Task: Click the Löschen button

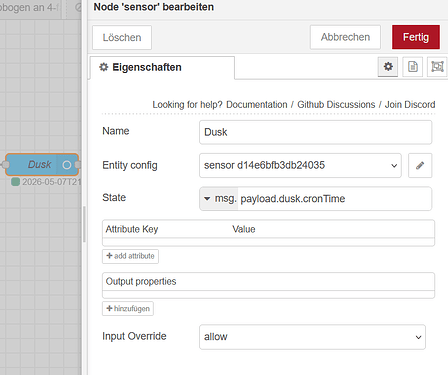Action: pyautogui.click(x=122, y=37)
